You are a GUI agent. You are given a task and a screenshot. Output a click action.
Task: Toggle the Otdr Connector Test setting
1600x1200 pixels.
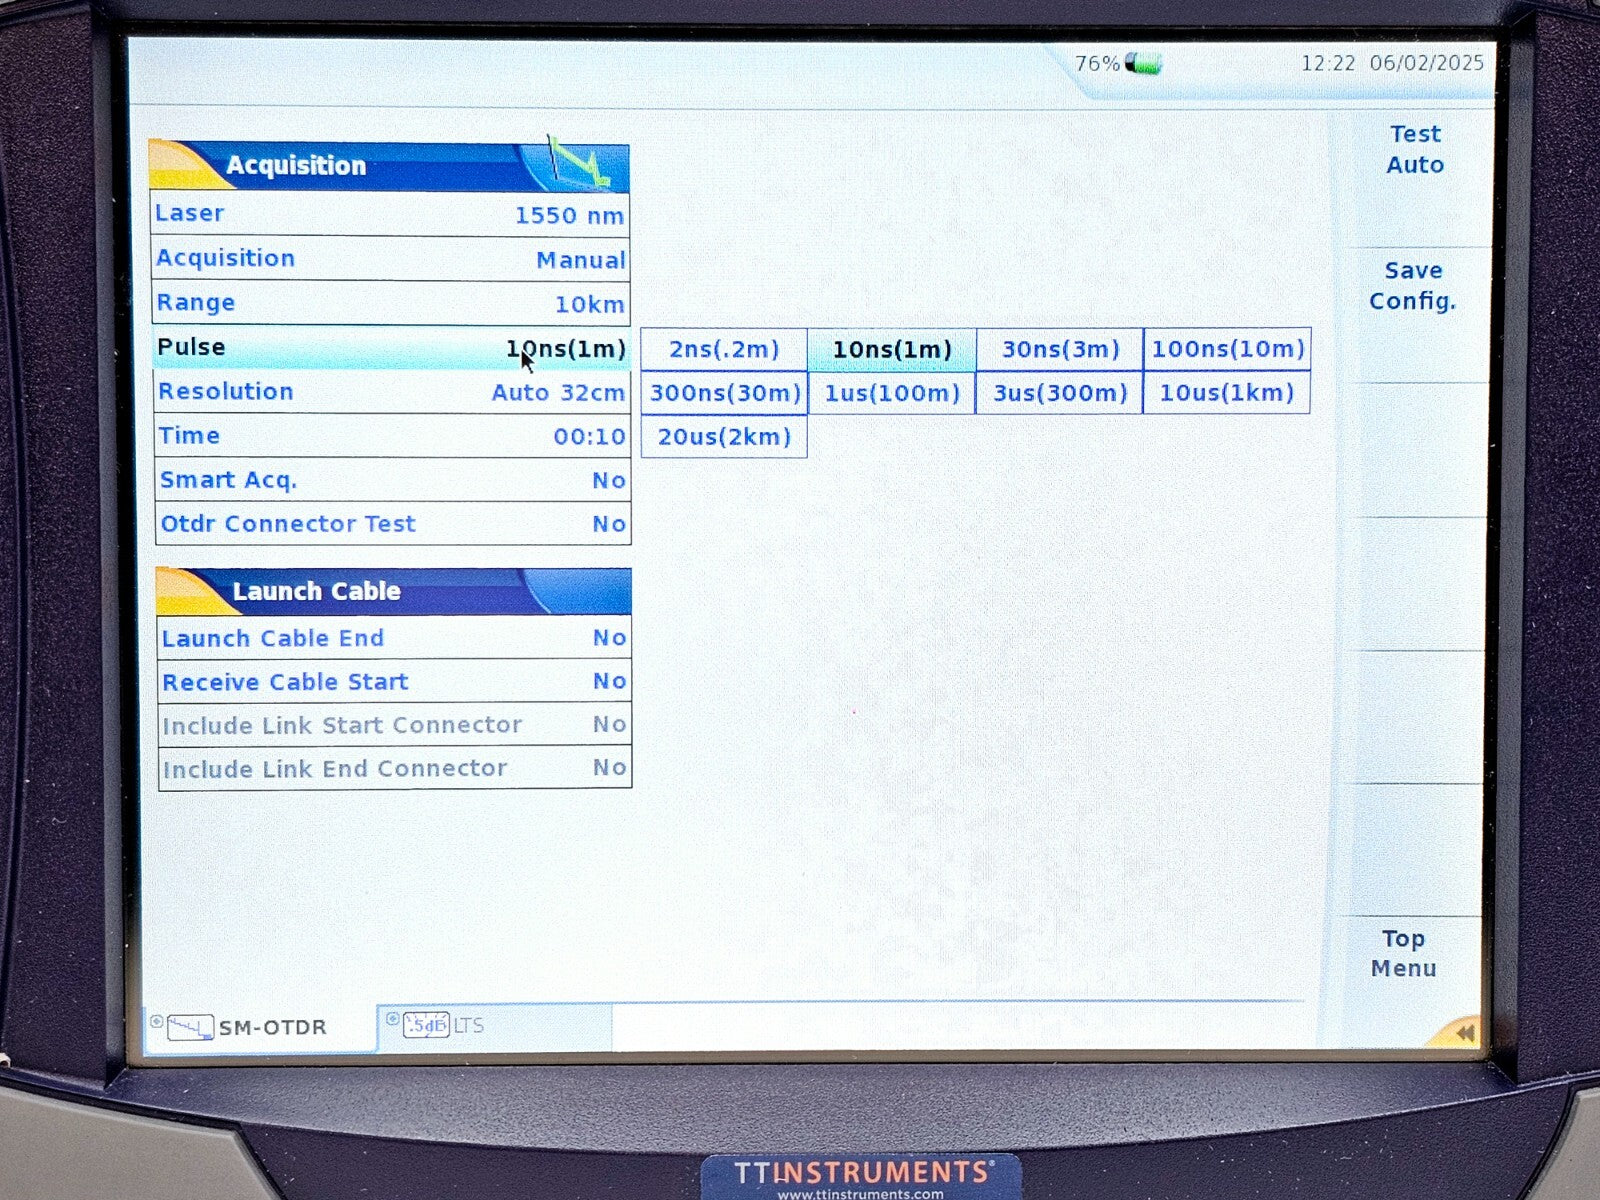click(392, 524)
